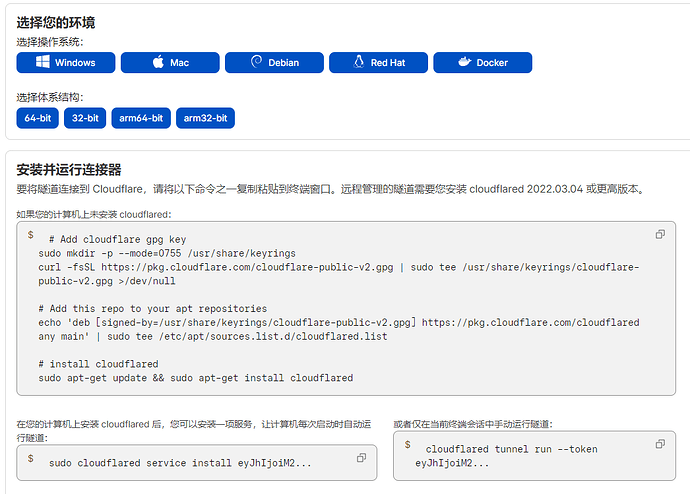This screenshot has height=494, width=690.
Task: Copy the service install command
Action: click(x=361, y=458)
